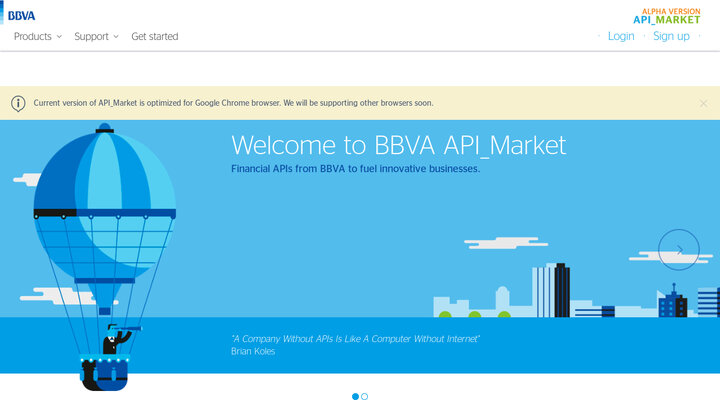Click the API_MARKET alpha version logo
Screen dimensions: 720x400
click(667, 16)
